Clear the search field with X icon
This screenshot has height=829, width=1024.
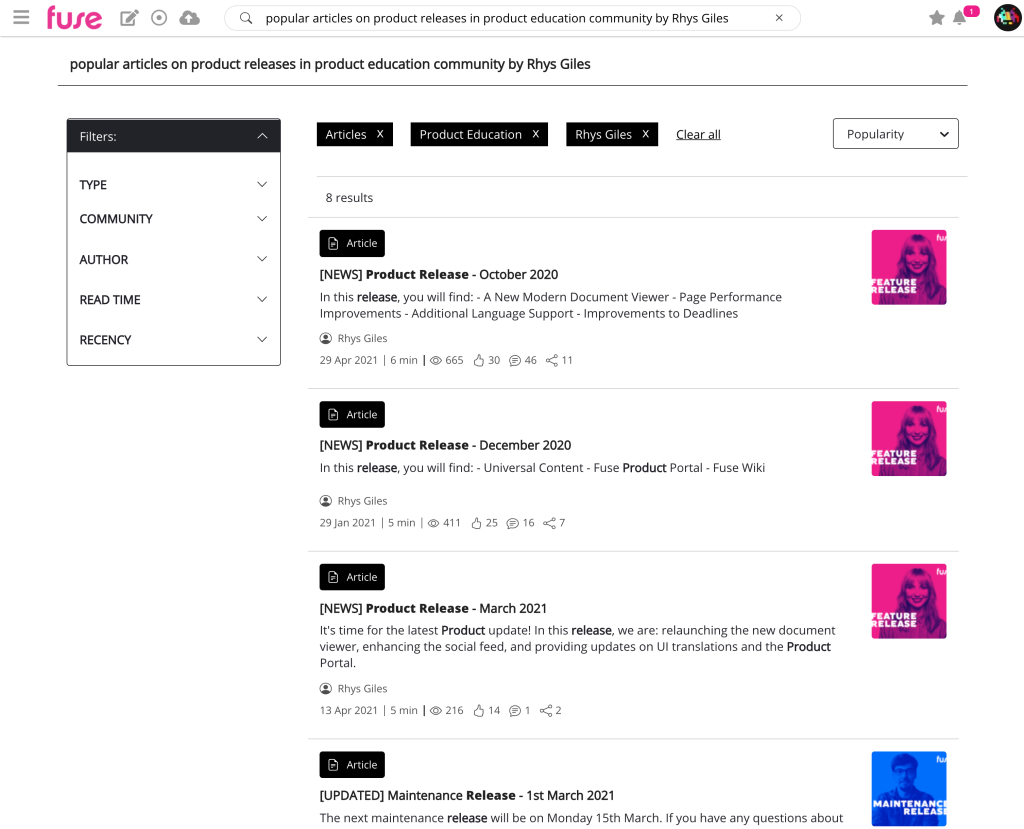pos(779,18)
